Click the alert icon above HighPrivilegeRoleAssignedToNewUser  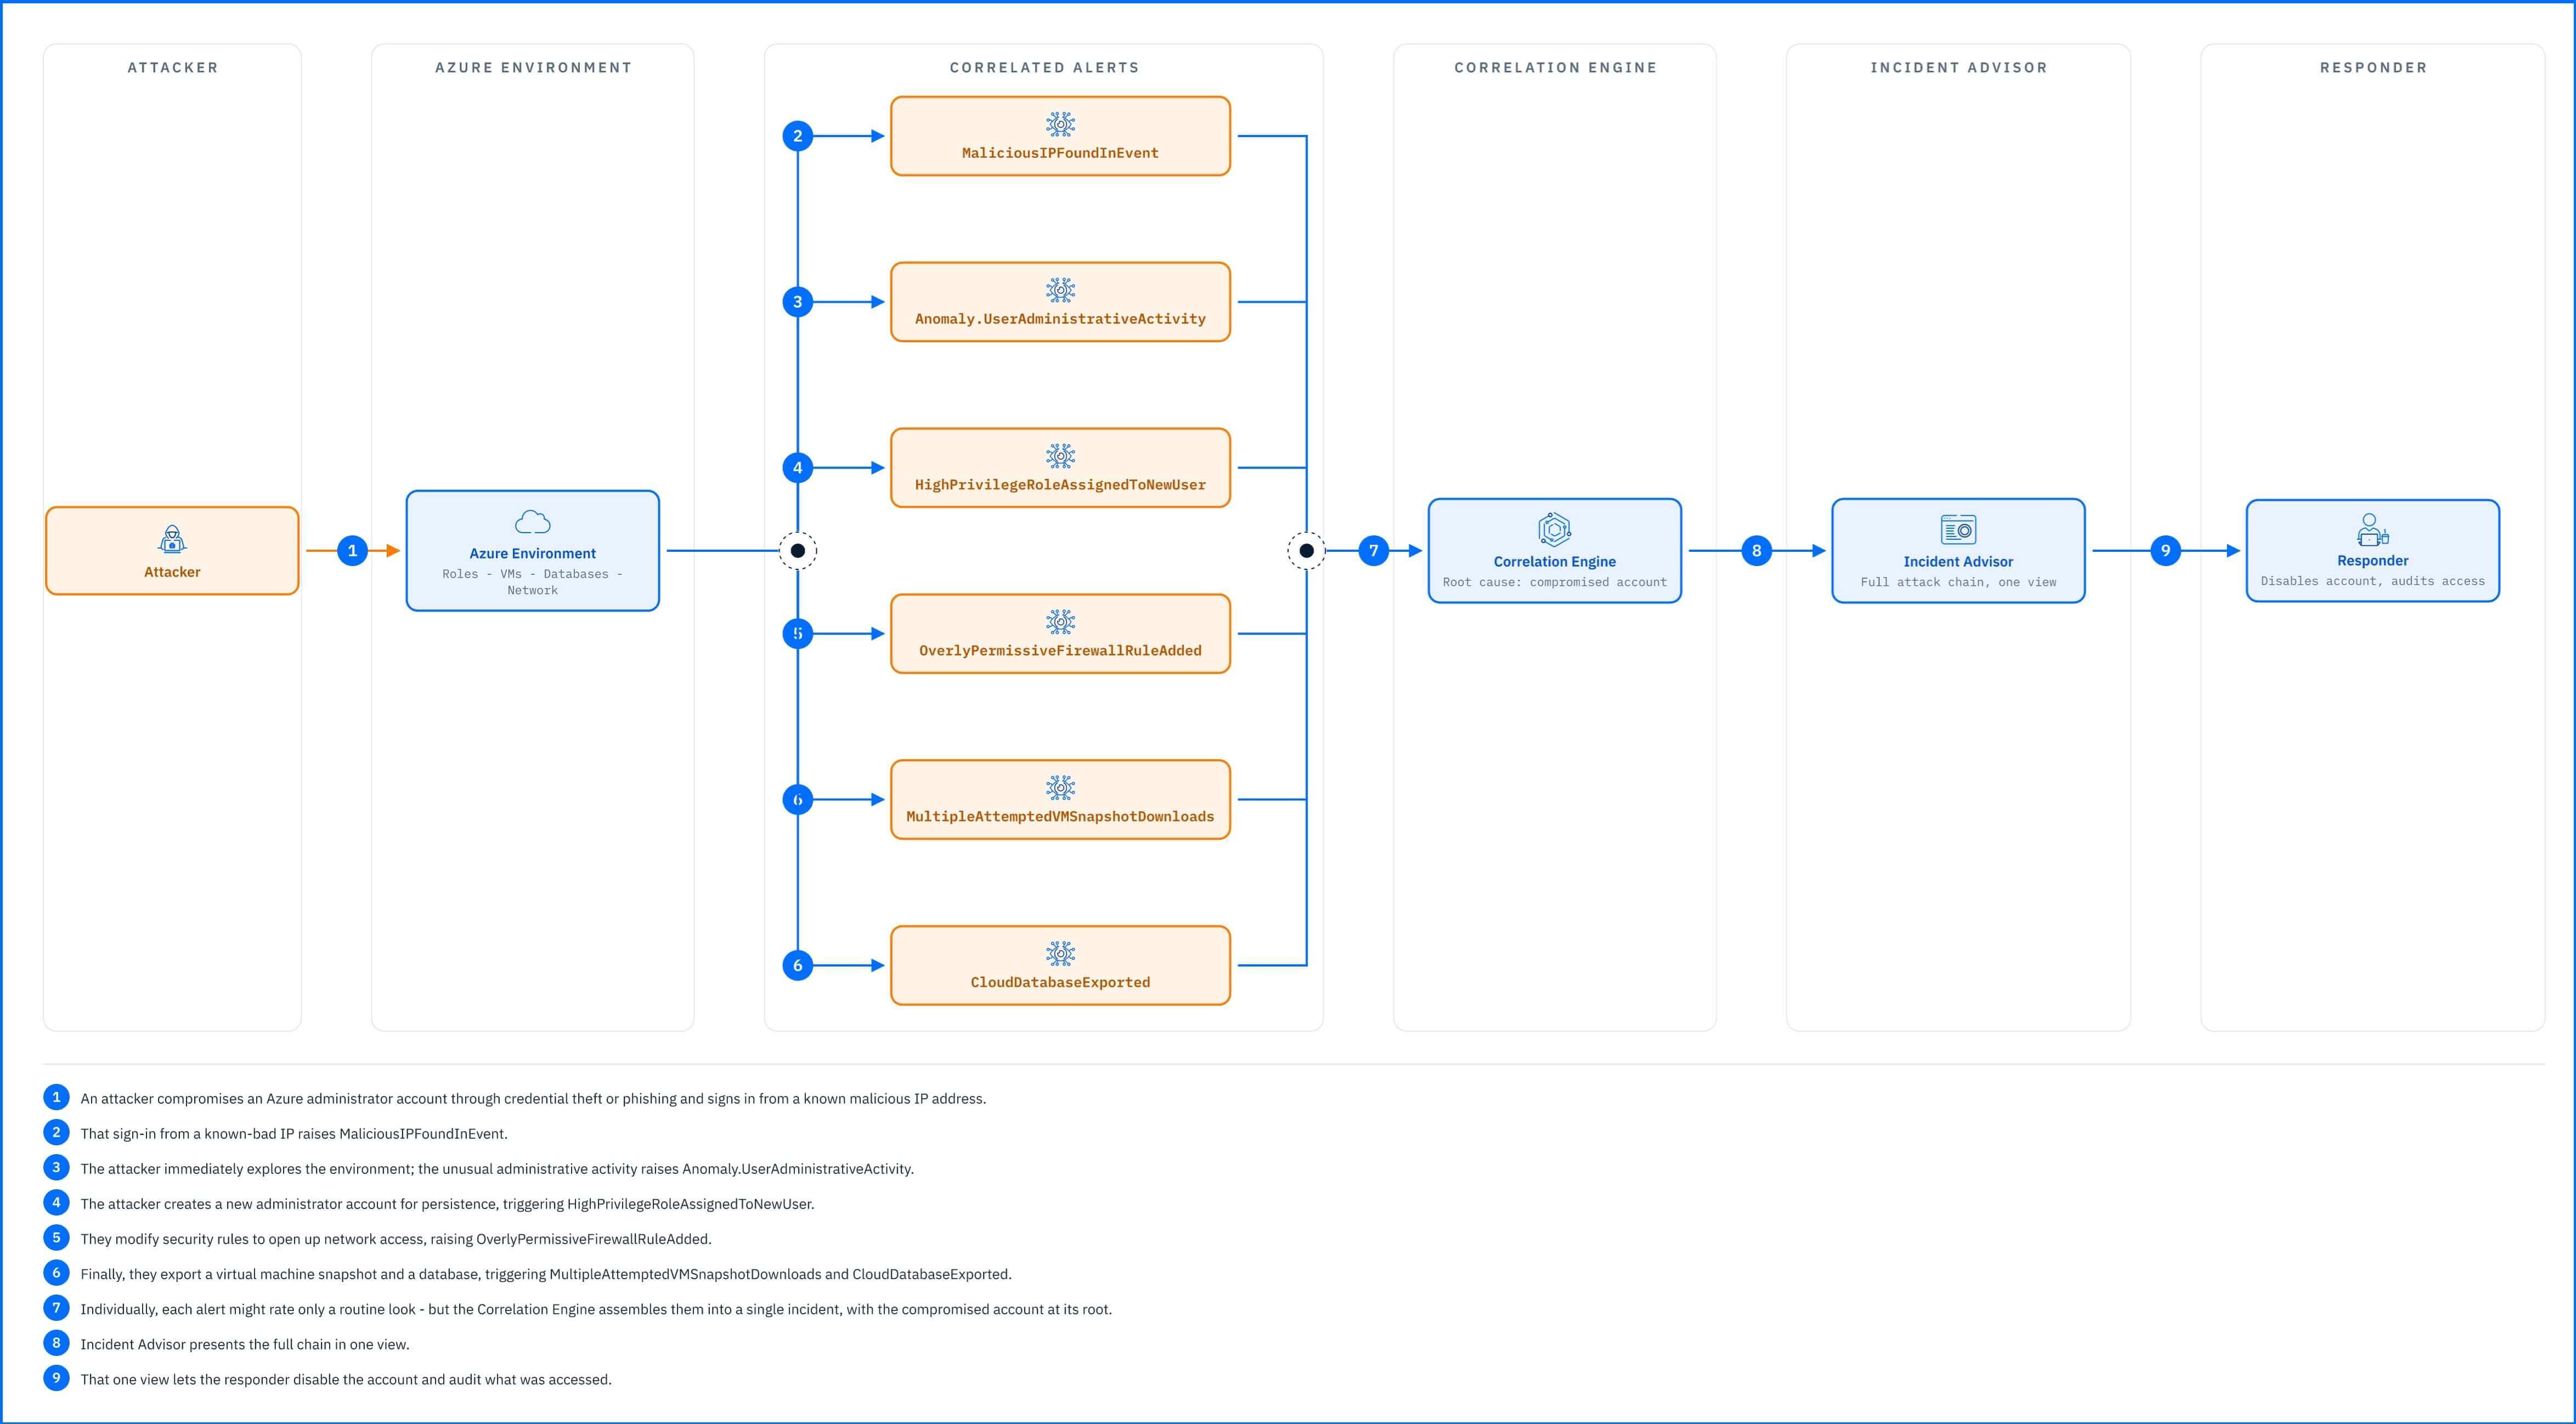pyautogui.click(x=1060, y=456)
